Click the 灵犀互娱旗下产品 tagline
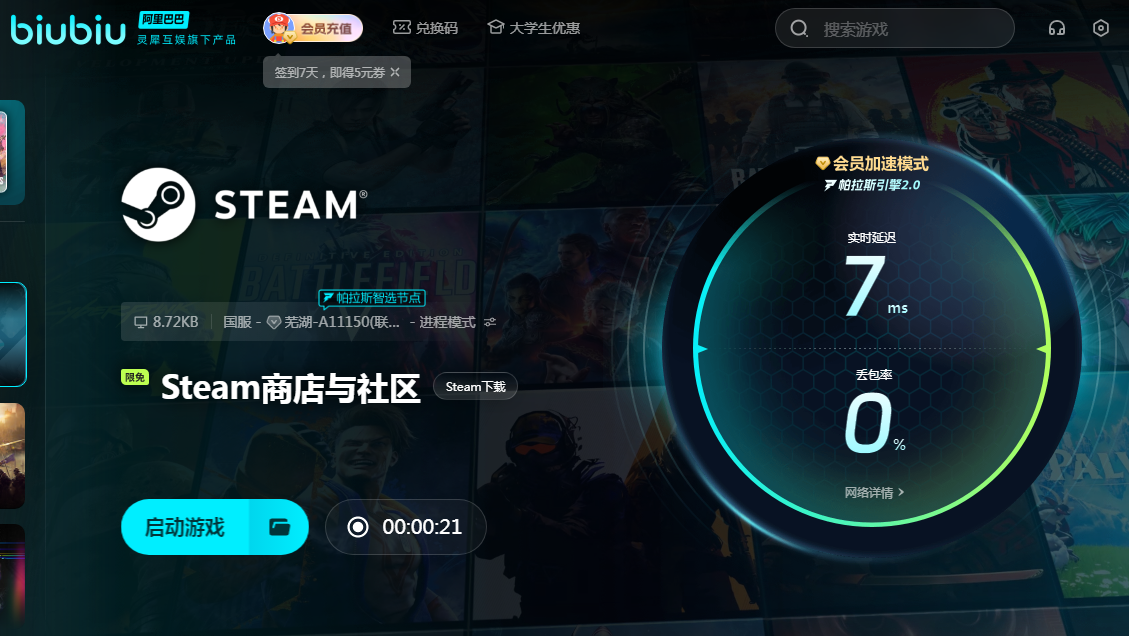This screenshot has height=636, width=1129. click(x=186, y=40)
